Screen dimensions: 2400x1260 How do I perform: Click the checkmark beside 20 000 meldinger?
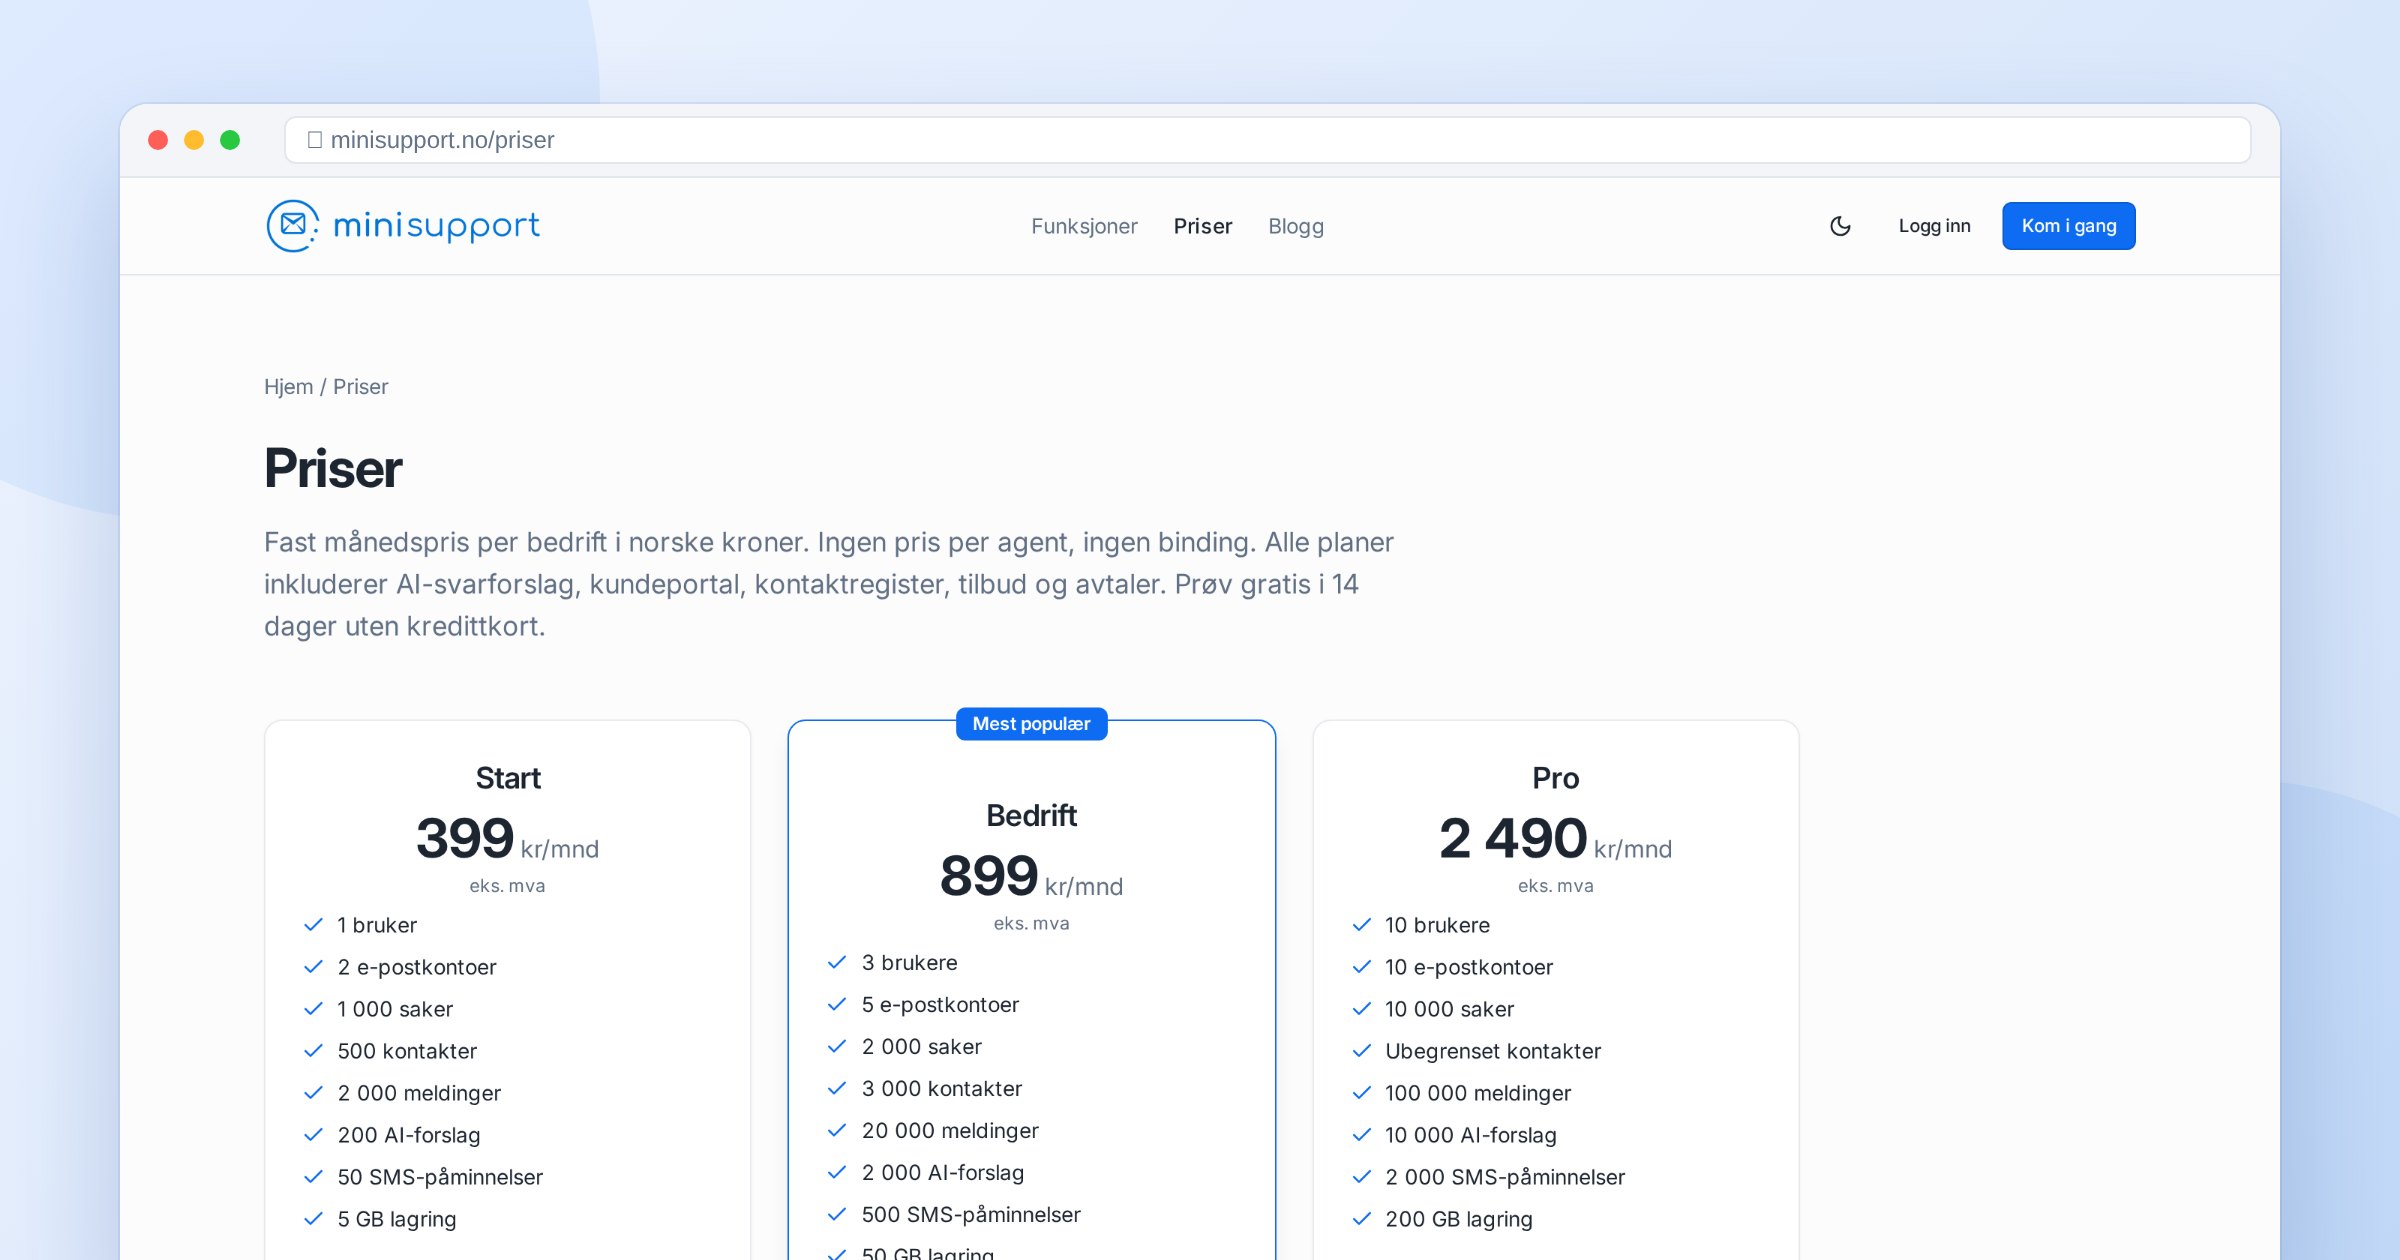pos(837,1131)
